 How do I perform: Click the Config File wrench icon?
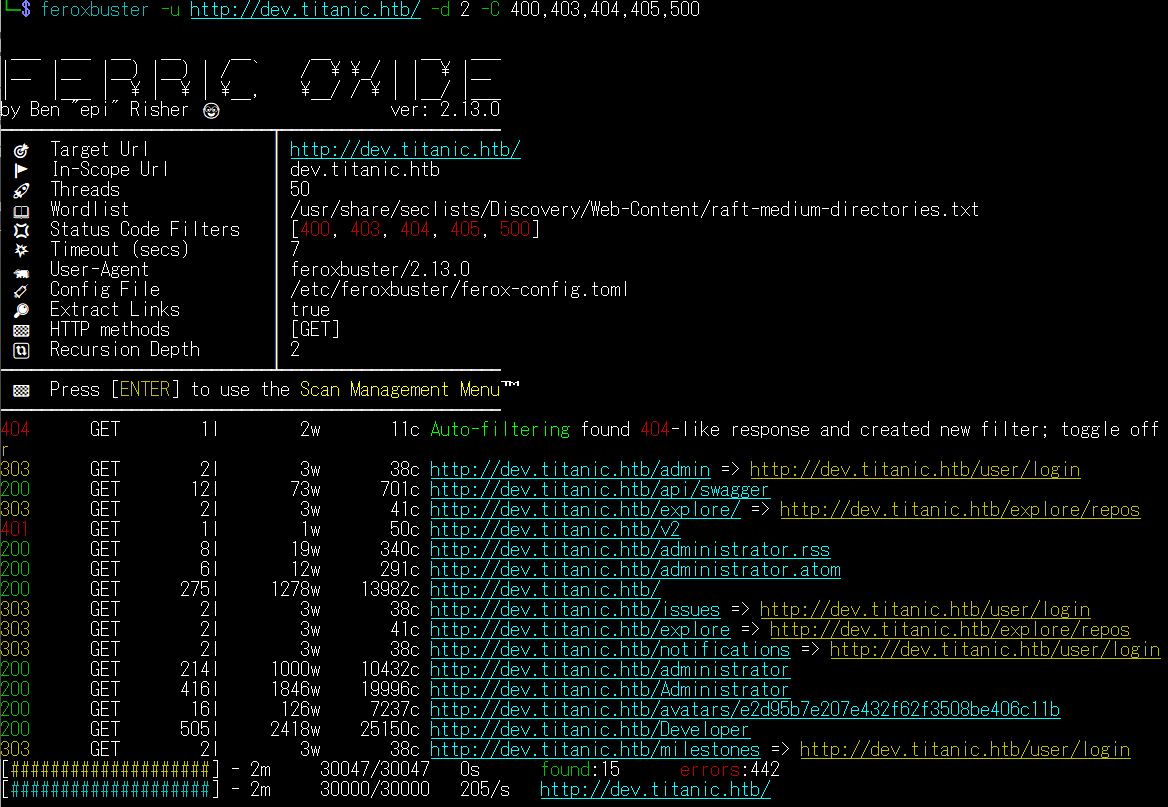tap(21, 290)
